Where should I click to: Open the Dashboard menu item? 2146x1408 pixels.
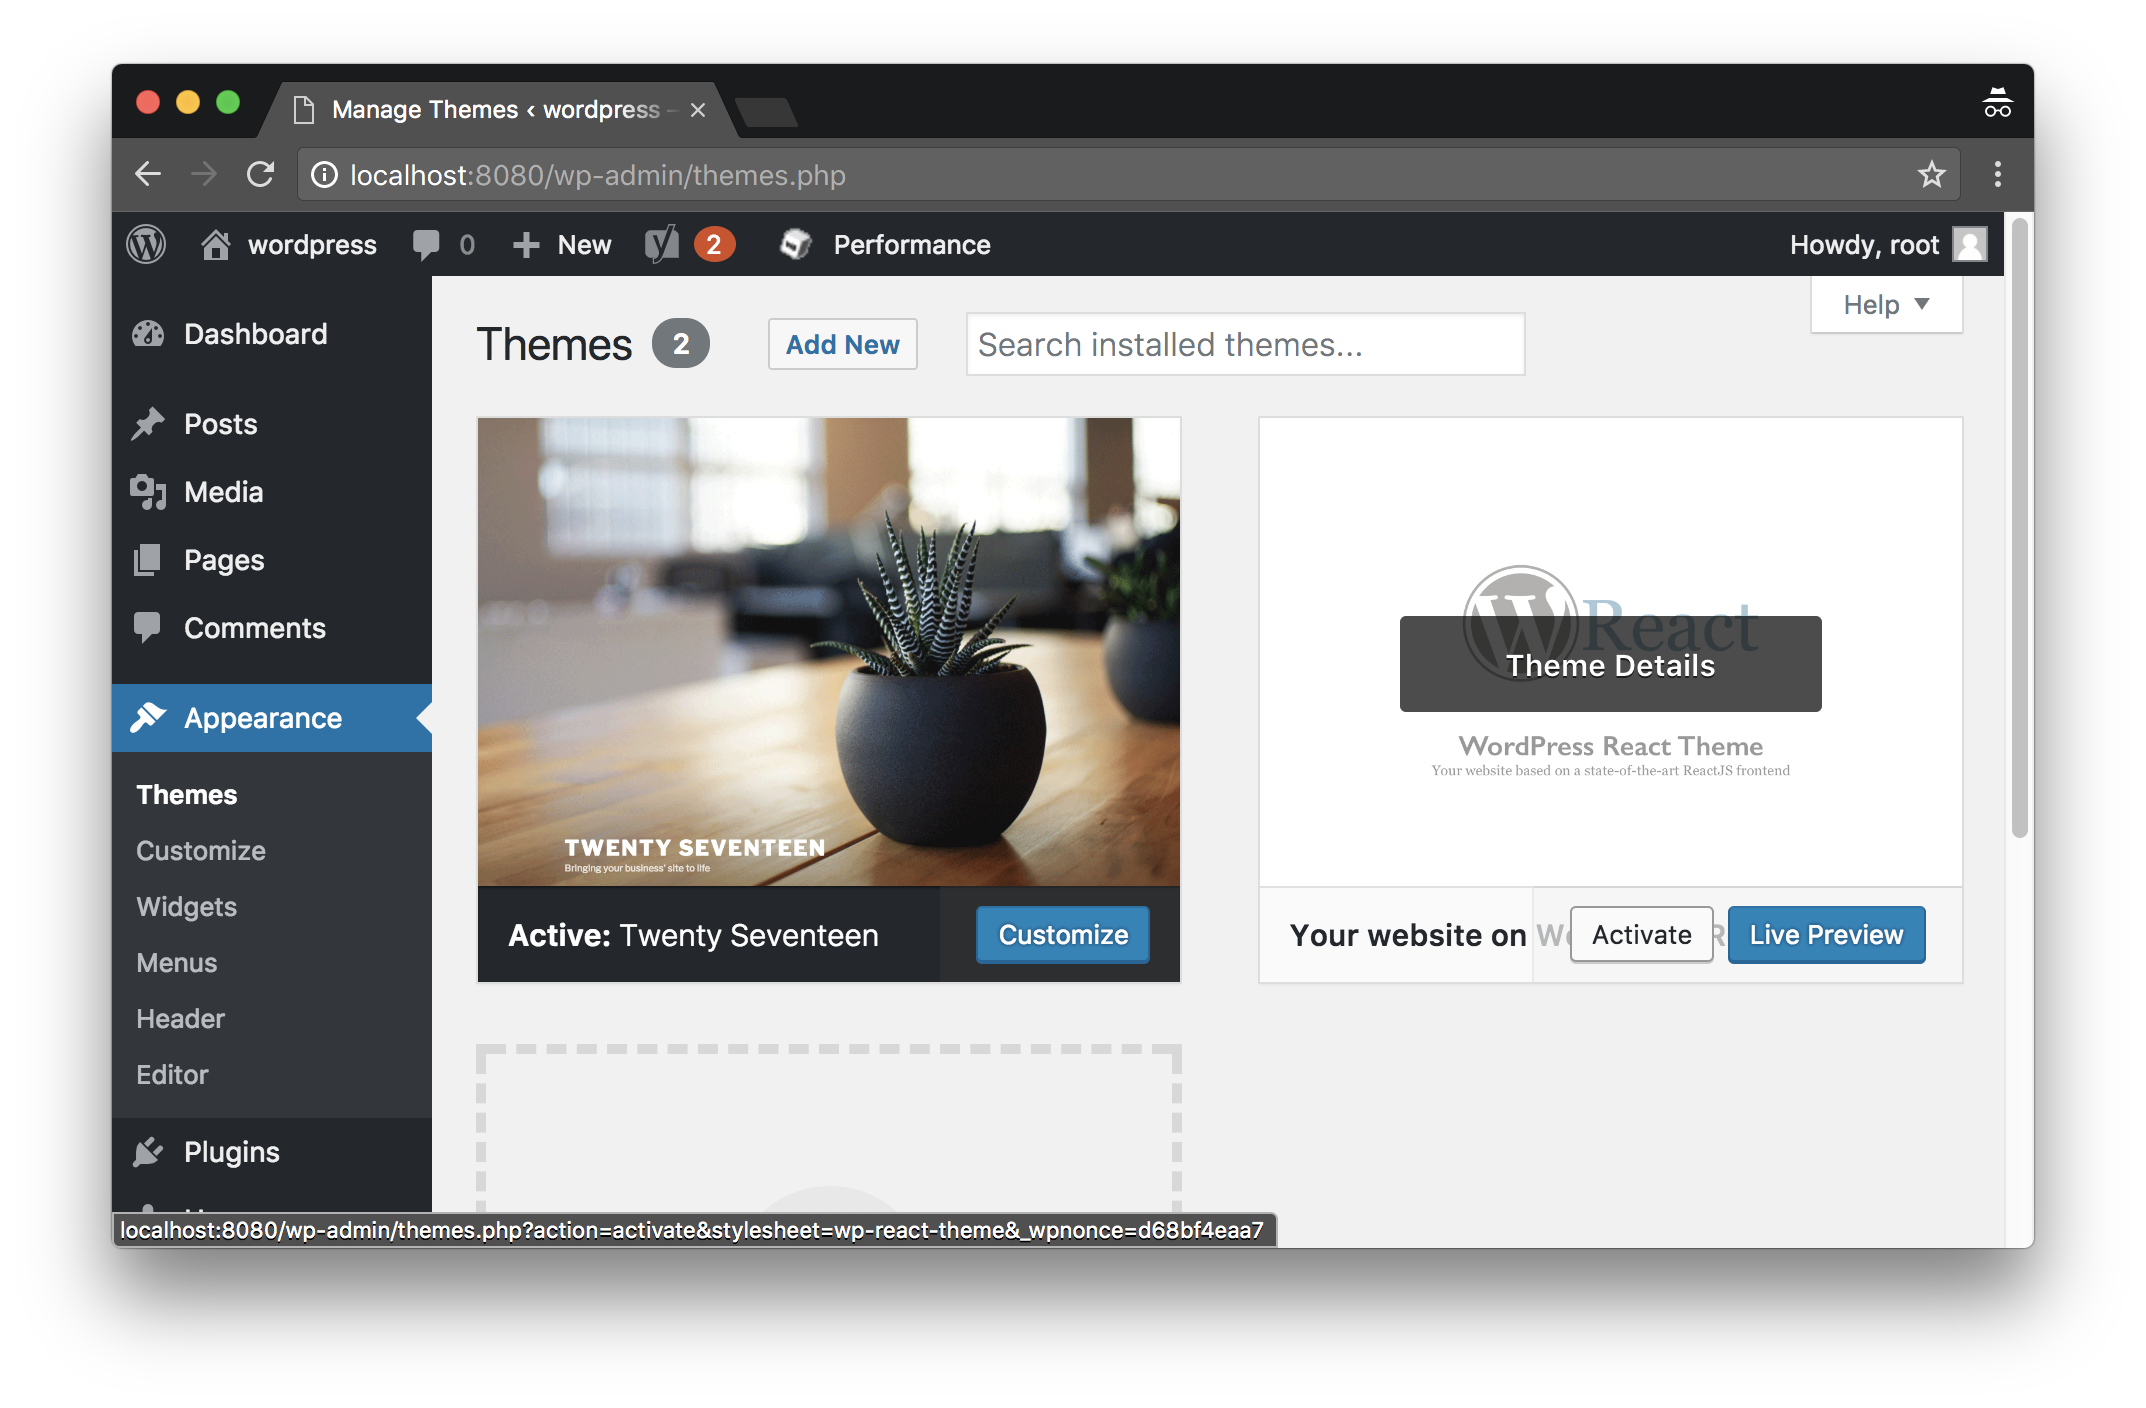click(x=255, y=332)
